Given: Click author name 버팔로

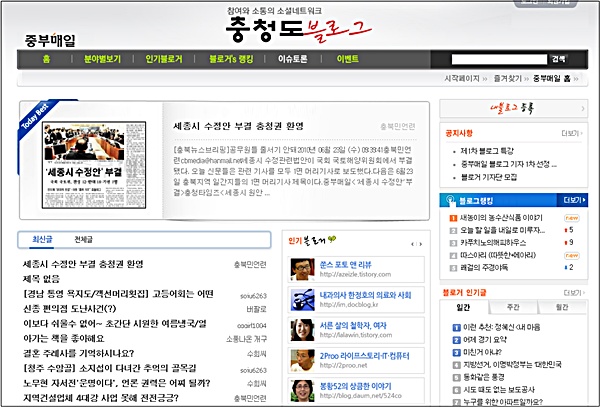Looking at the screenshot, I should click(256, 309).
